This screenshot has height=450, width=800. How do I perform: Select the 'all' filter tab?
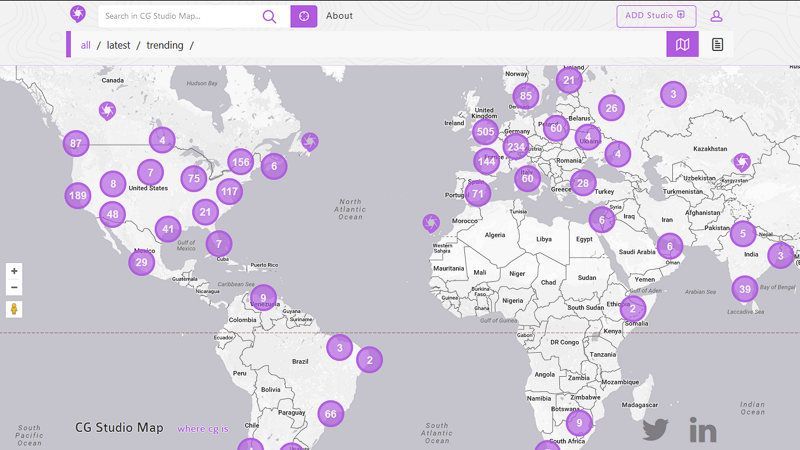(86, 45)
